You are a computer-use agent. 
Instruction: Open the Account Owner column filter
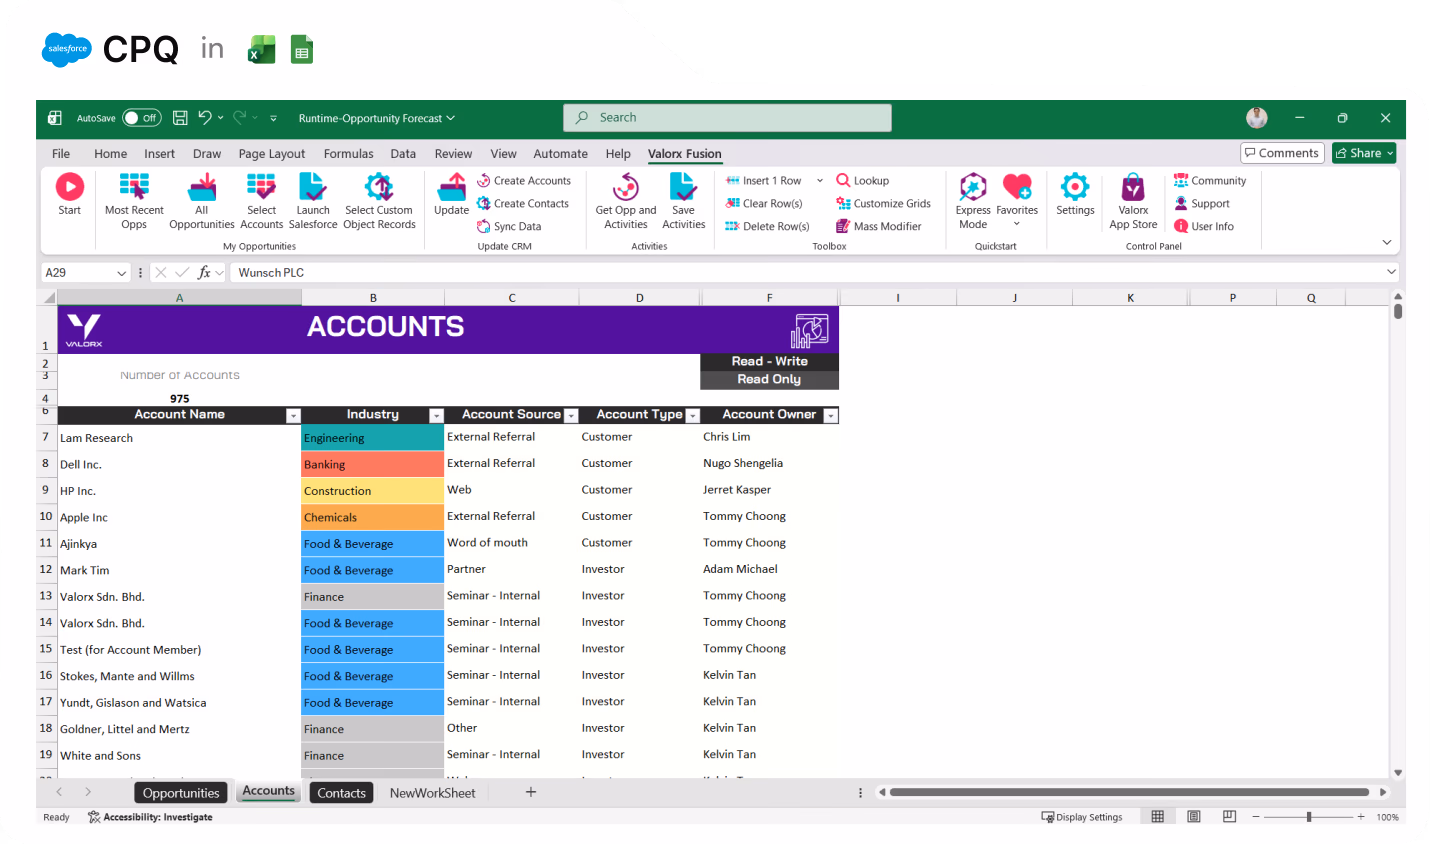pos(830,414)
